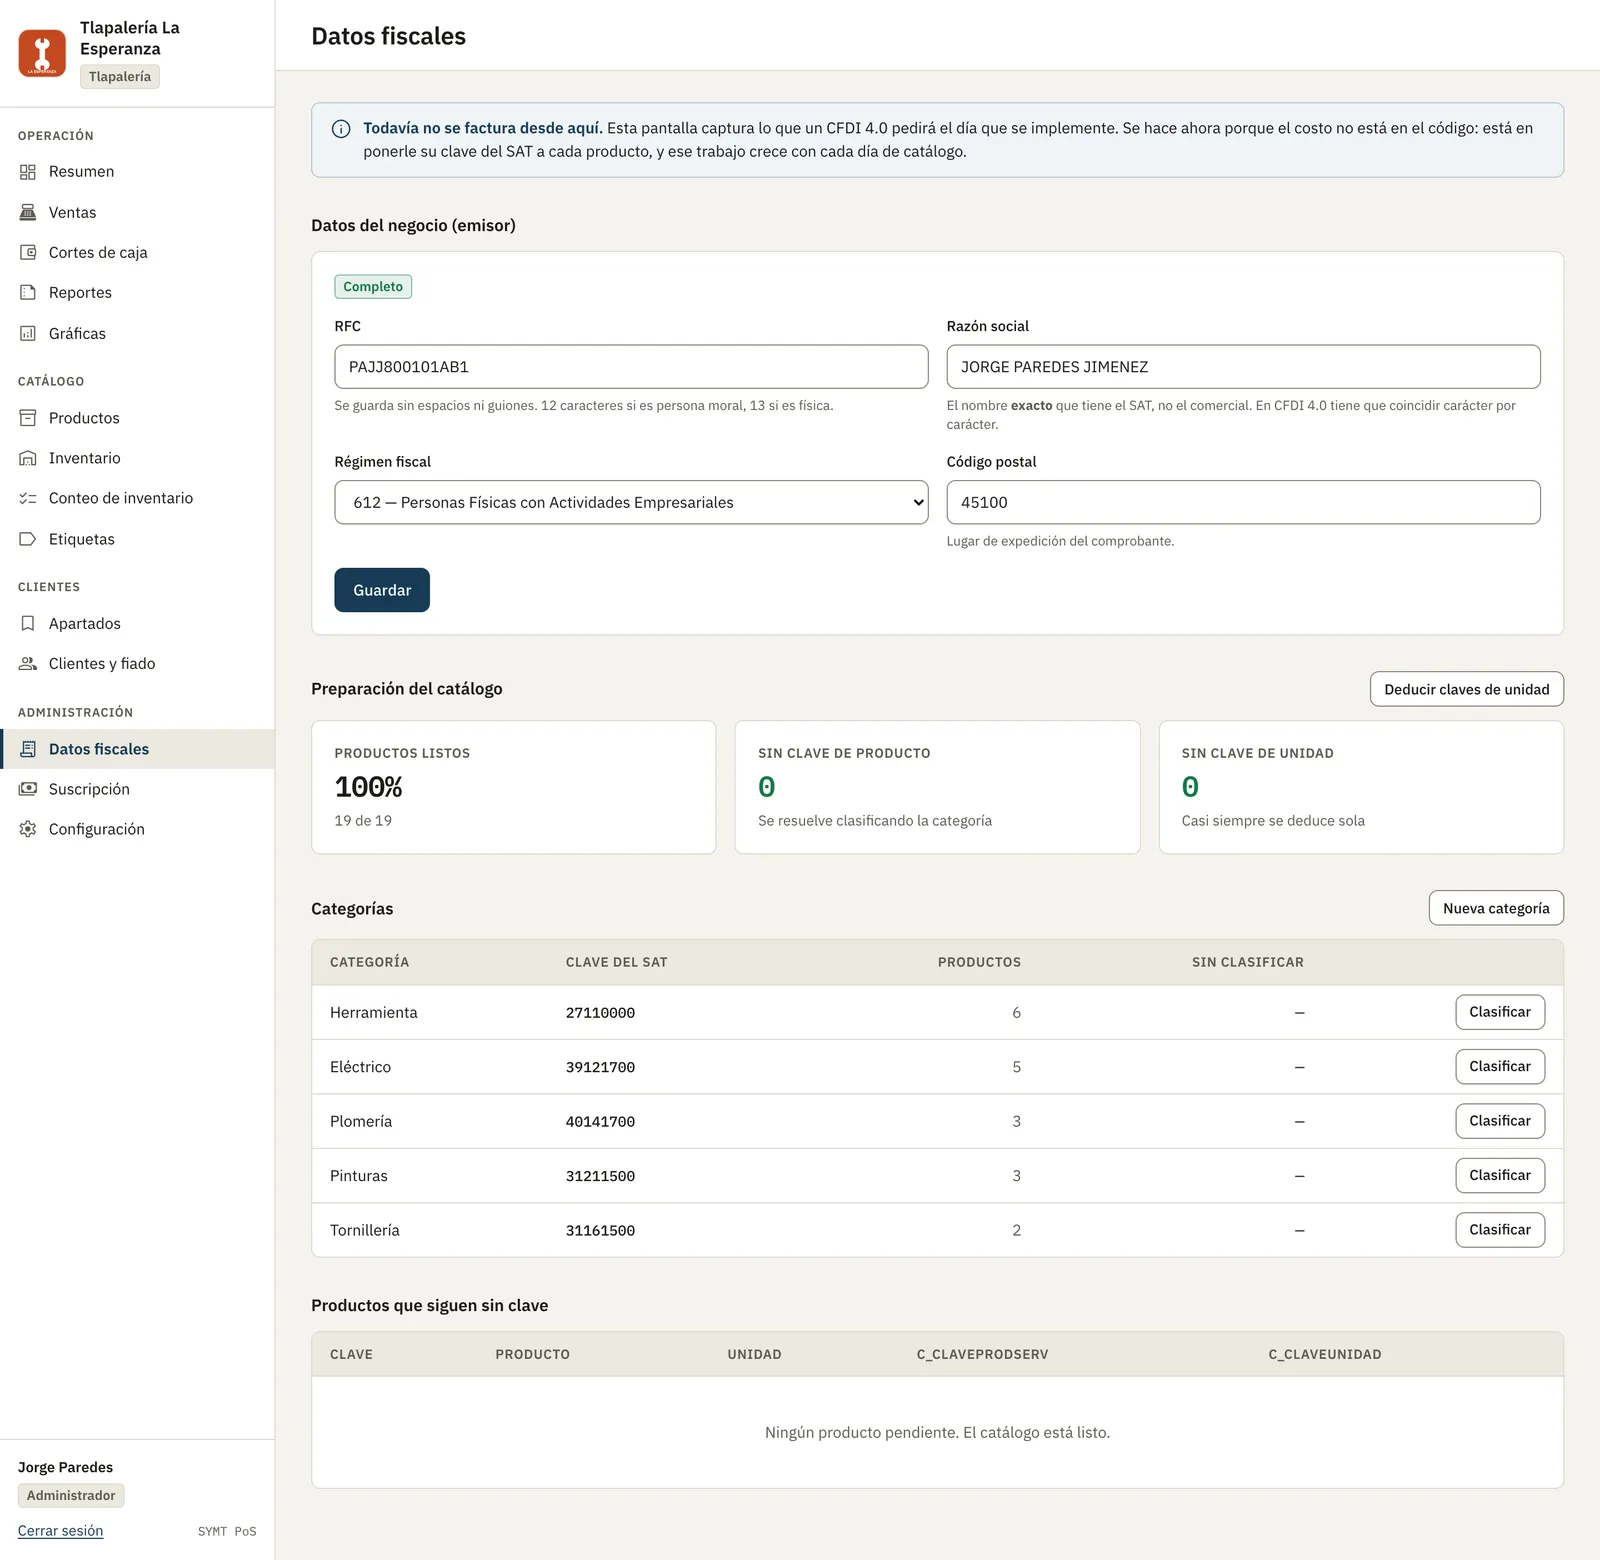Screen dimensions: 1600x1560
Task: Click the Tlapalería La Esperanza logo icon
Action: click(42, 53)
